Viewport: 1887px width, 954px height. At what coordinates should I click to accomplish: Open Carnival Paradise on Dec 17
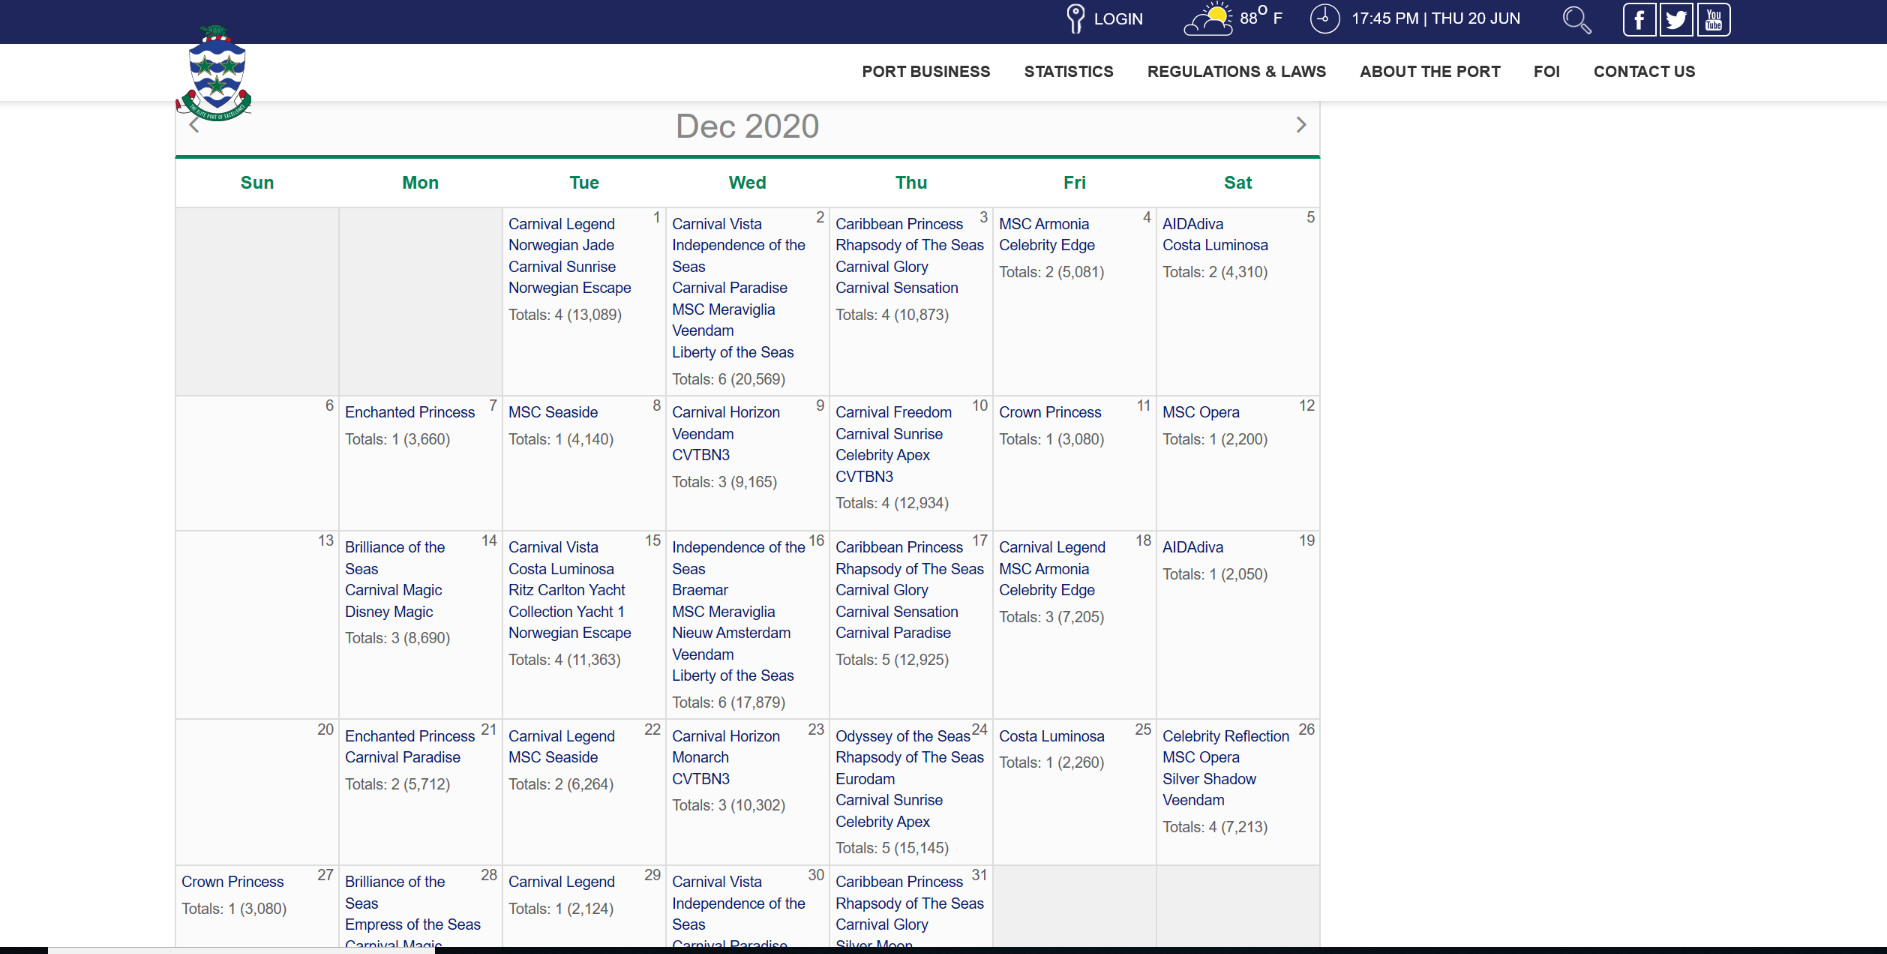click(893, 633)
